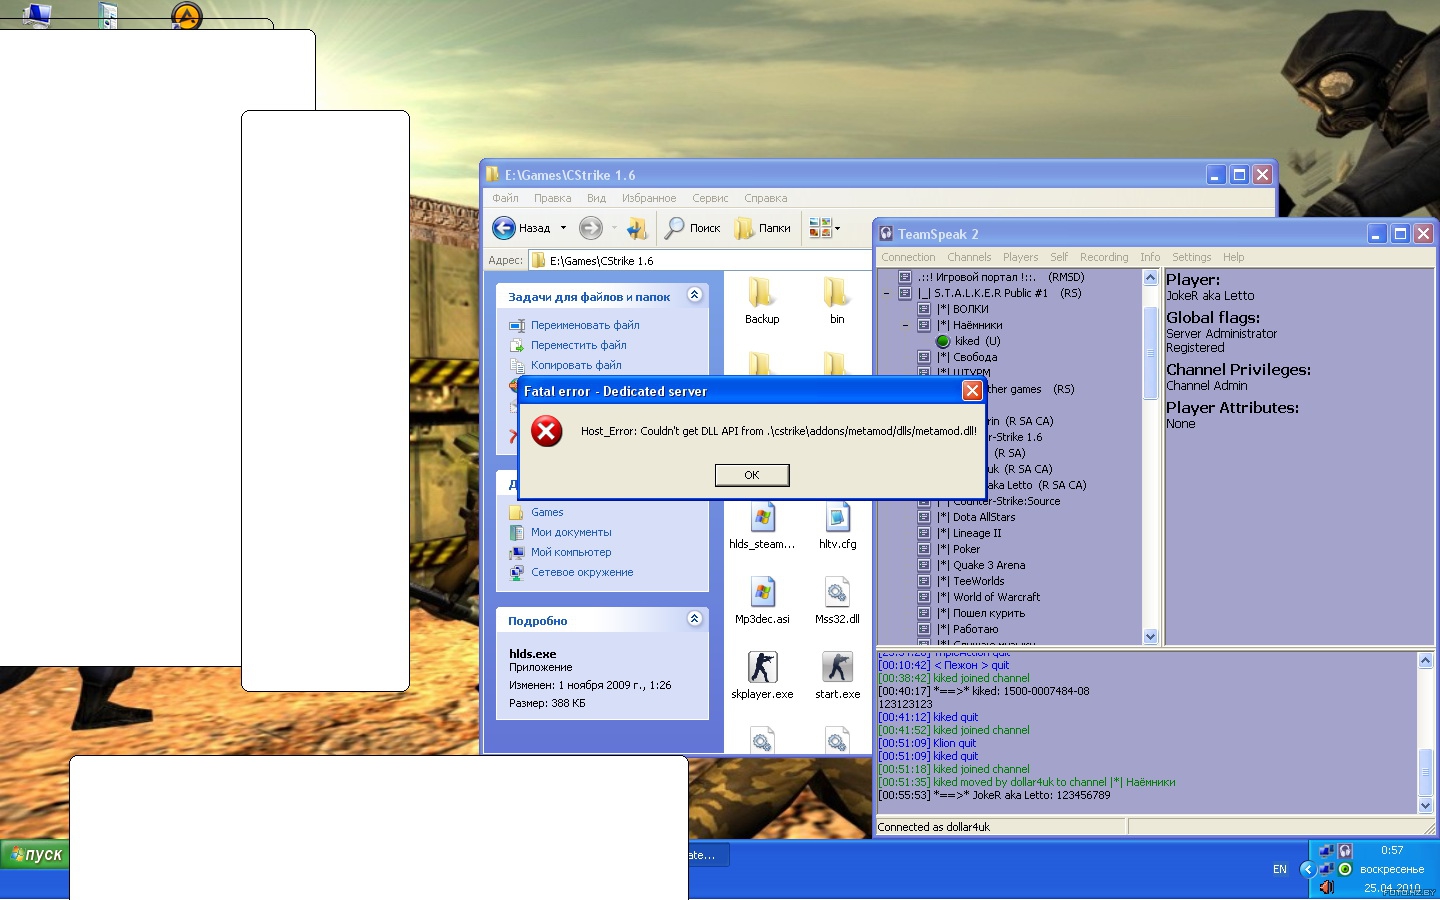The image size is (1440, 900).
Task: Click chat log scrollbar down arrow
Action: tap(1426, 805)
